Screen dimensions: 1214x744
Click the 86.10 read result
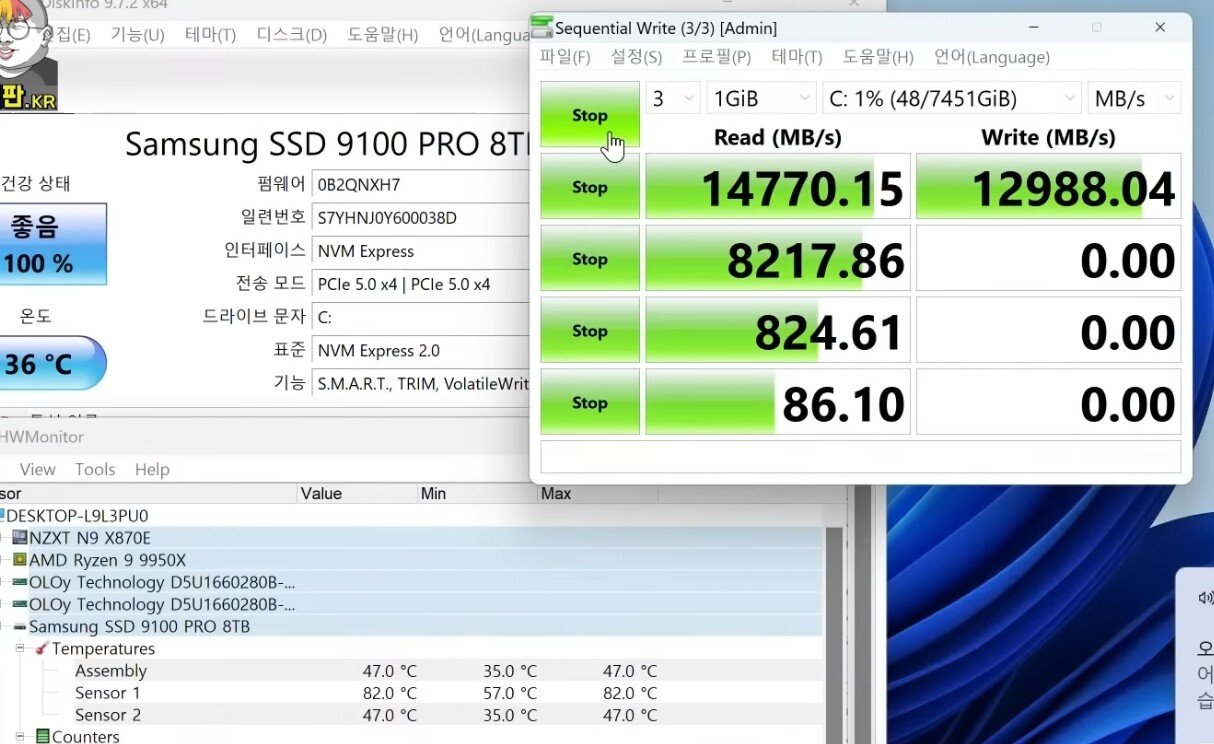pyautogui.click(x=778, y=402)
